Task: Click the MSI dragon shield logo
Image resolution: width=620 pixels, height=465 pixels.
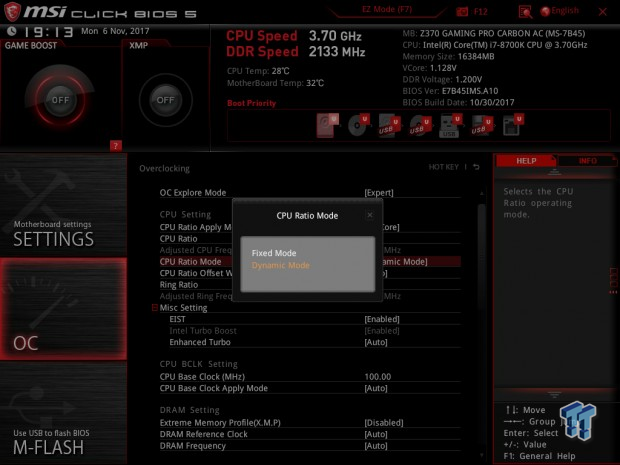Action: [x=12, y=11]
